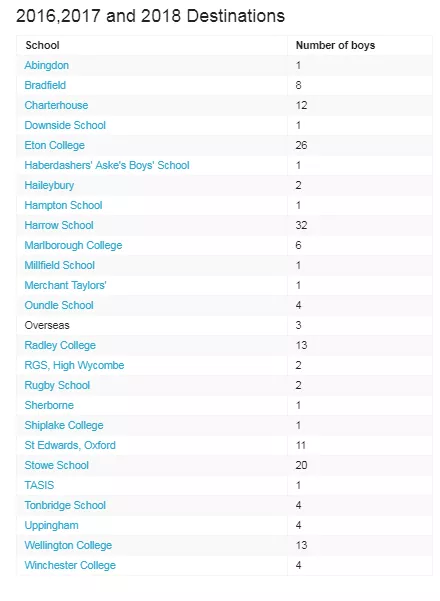Open the Marlborough College link
440x601 pixels.
click(x=73, y=246)
